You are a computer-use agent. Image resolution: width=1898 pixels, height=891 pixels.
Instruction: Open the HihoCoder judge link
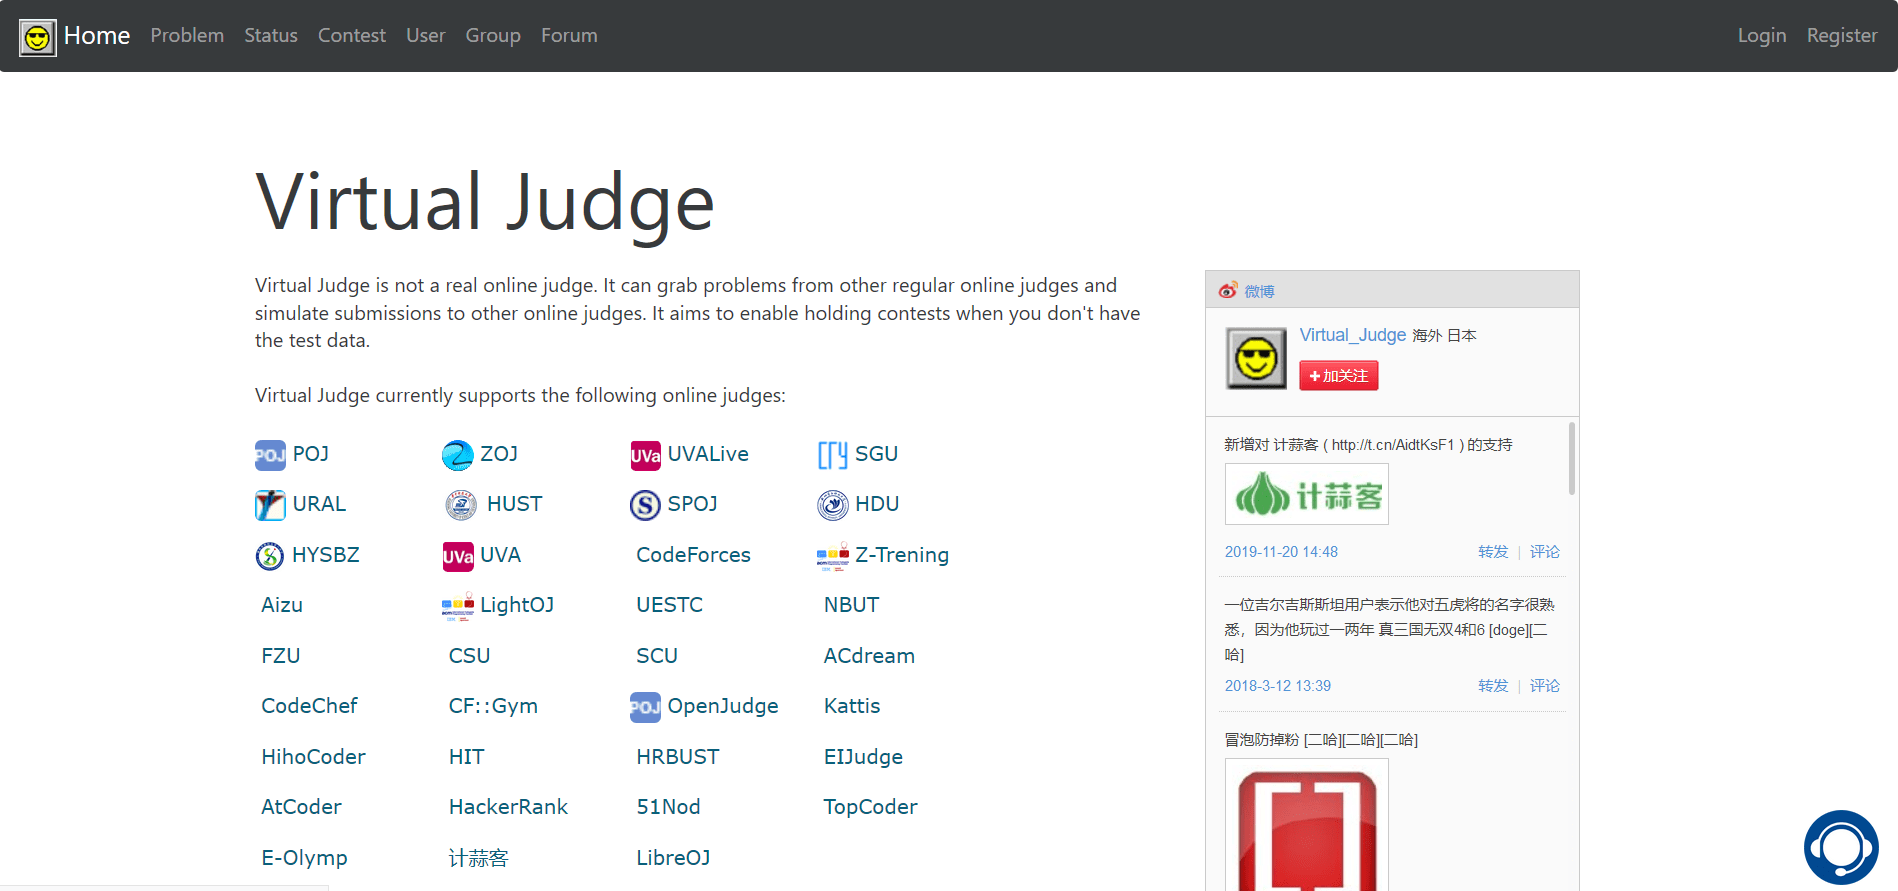(313, 757)
